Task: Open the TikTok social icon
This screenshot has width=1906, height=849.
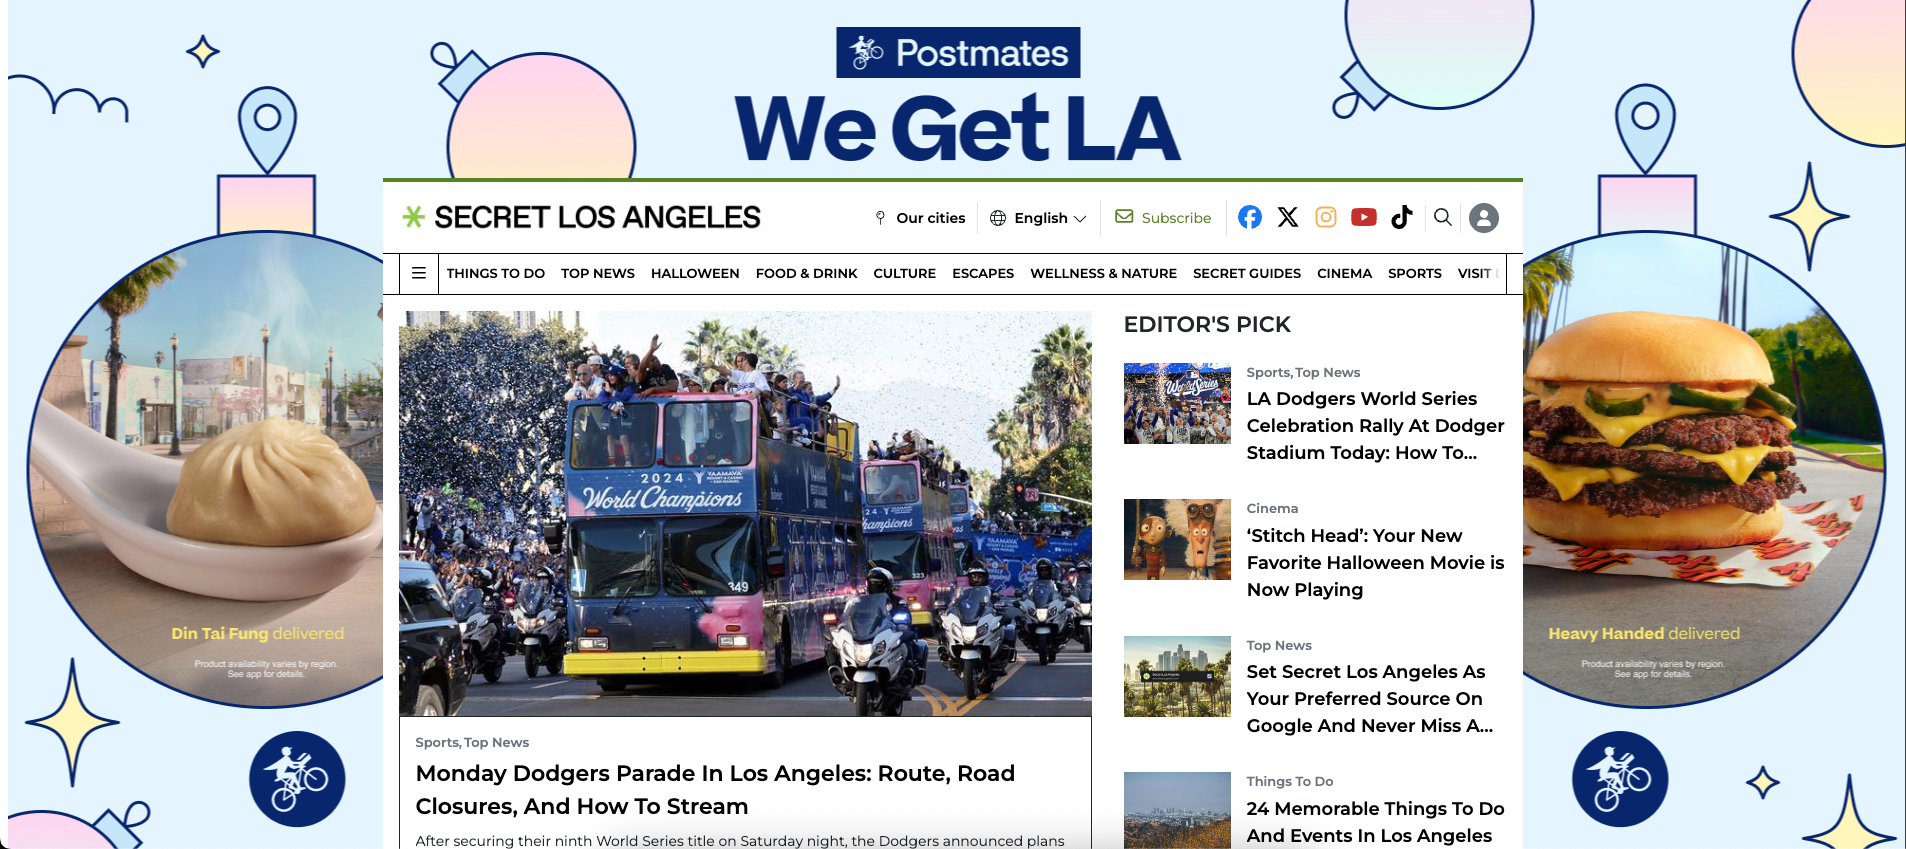Action: (1401, 217)
